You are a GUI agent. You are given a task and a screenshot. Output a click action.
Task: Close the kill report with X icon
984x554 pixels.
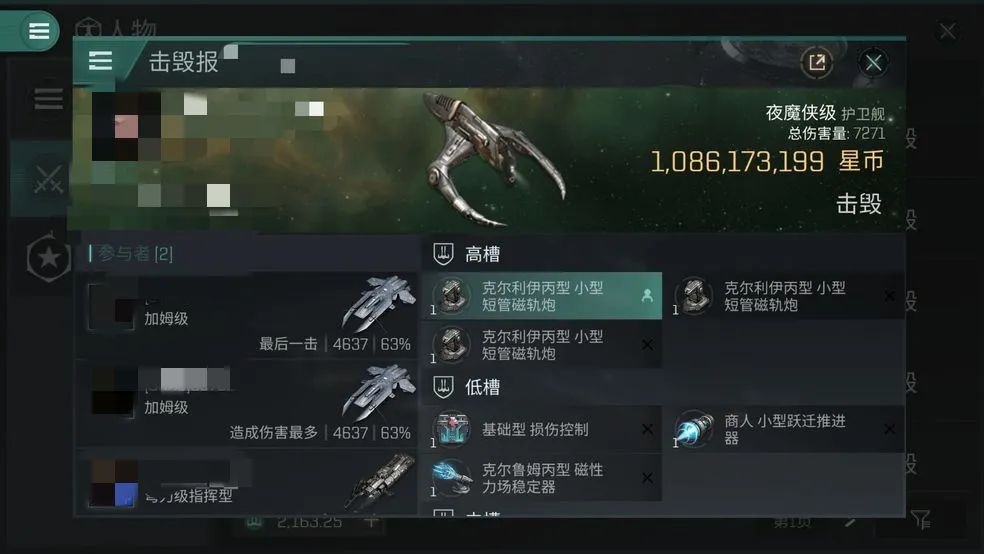(873, 63)
